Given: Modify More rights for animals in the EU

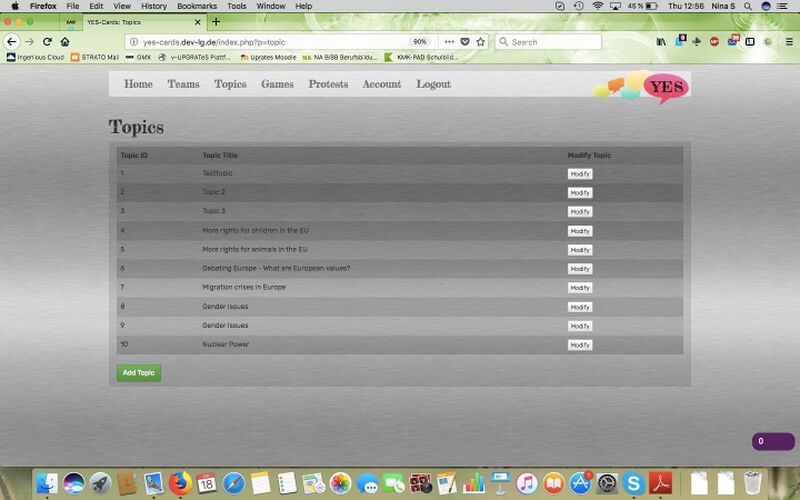Looking at the screenshot, I should tap(580, 250).
